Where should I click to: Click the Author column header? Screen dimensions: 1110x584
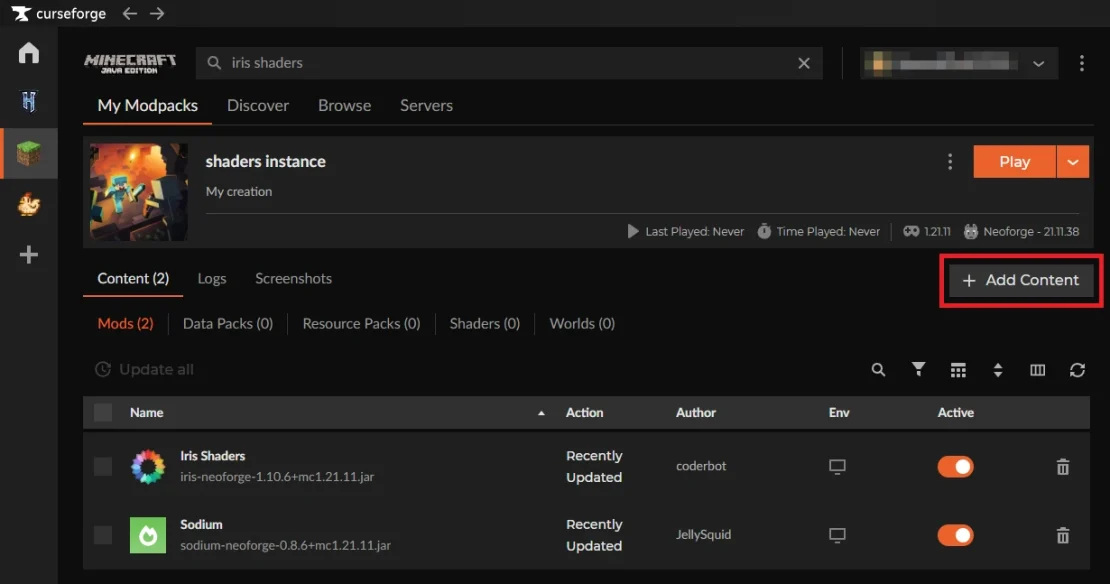[x=695, y=413]
